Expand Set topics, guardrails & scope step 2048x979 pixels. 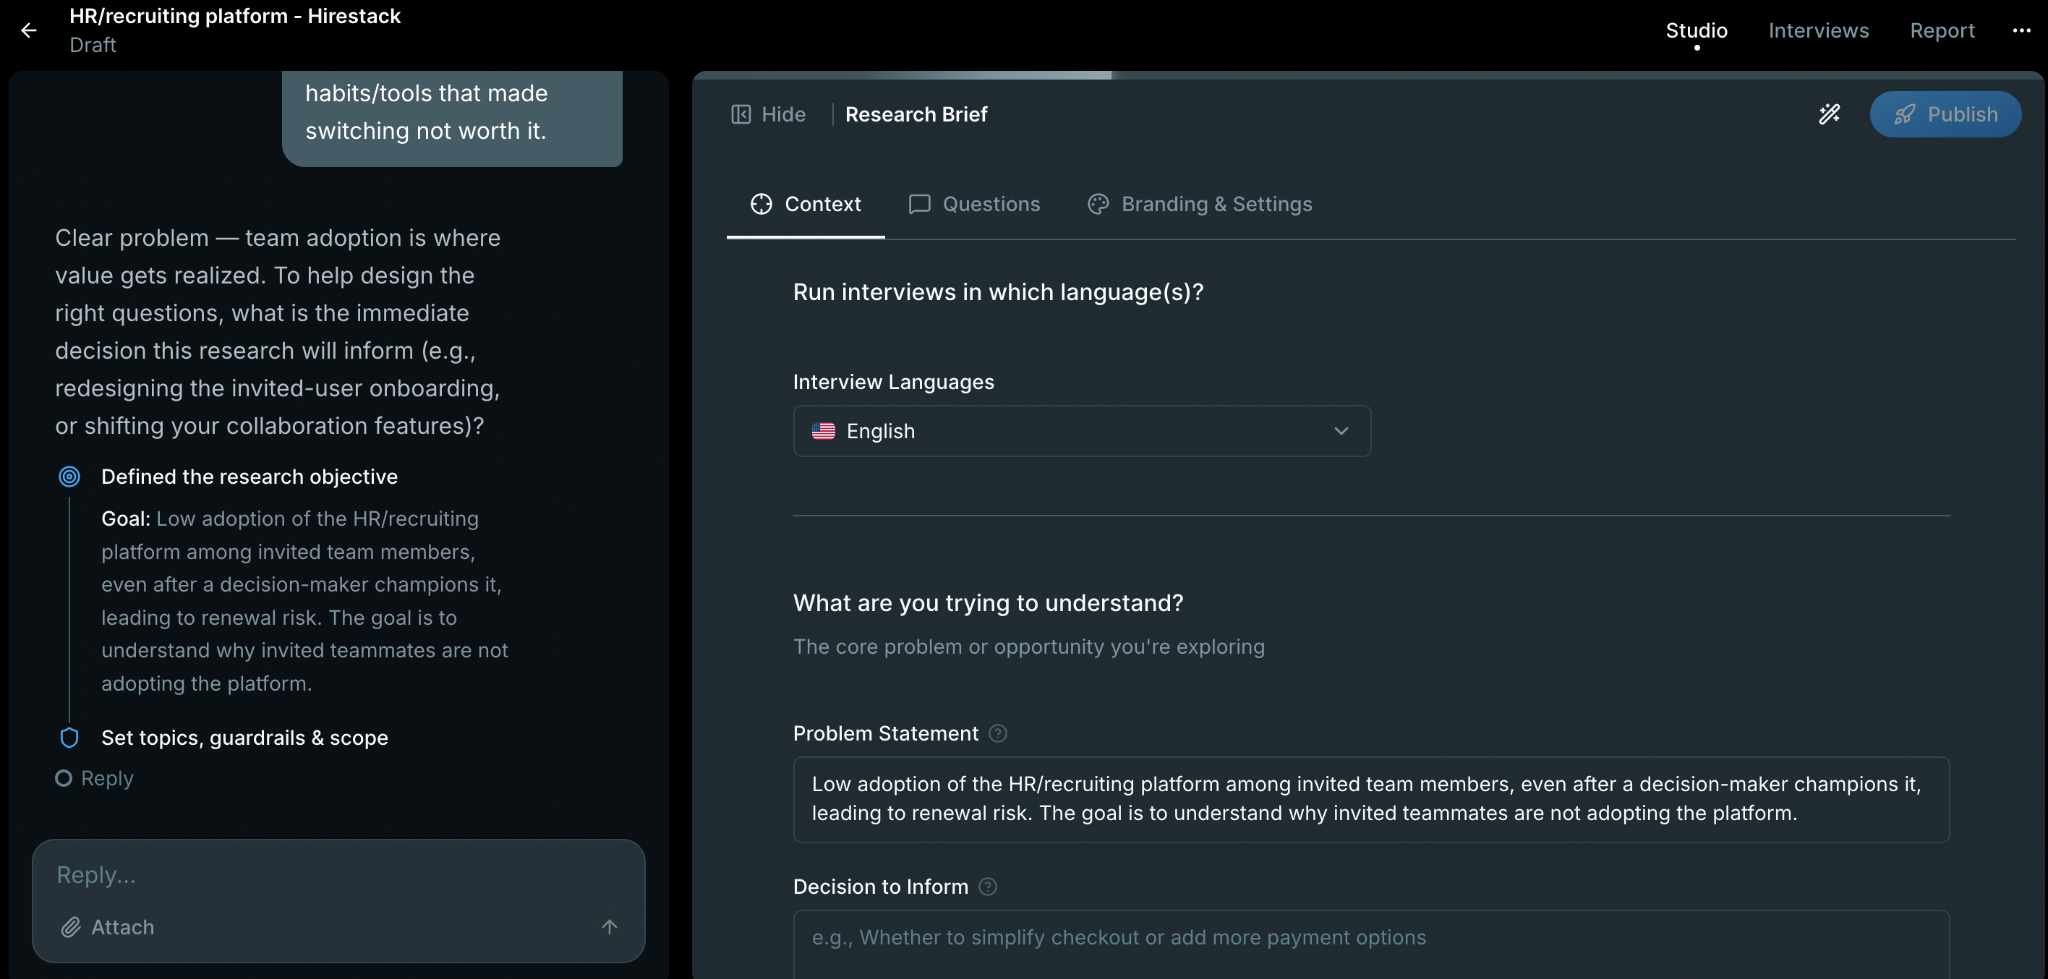[x=245, y=738]
